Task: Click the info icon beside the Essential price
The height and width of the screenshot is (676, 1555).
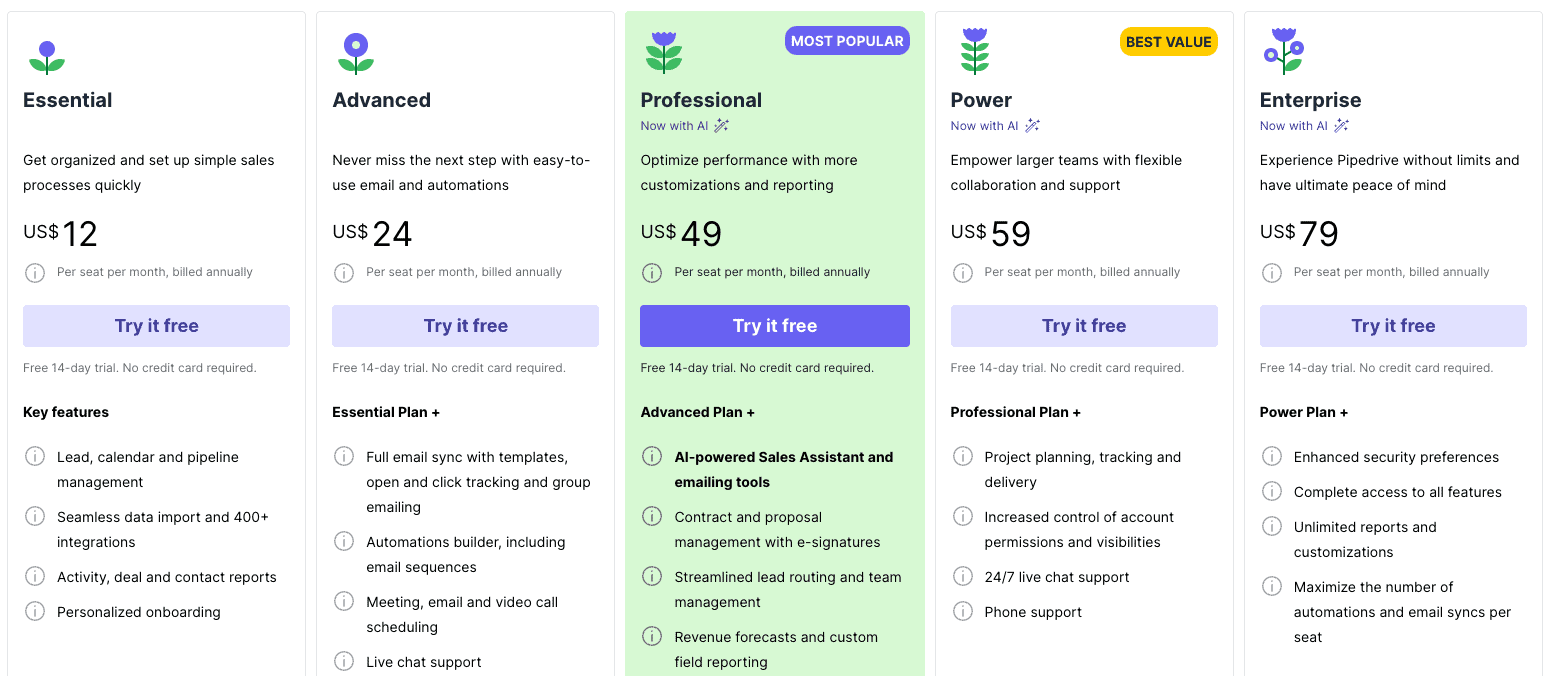Action: [x=35, y=273]
